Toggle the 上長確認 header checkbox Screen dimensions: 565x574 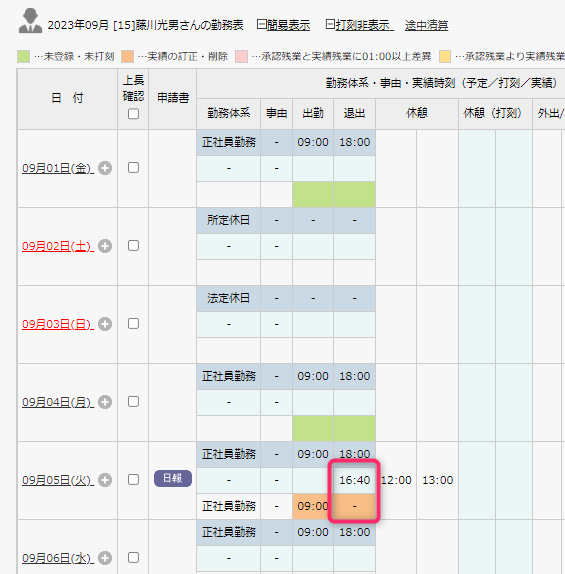click(x=133, y=114)
